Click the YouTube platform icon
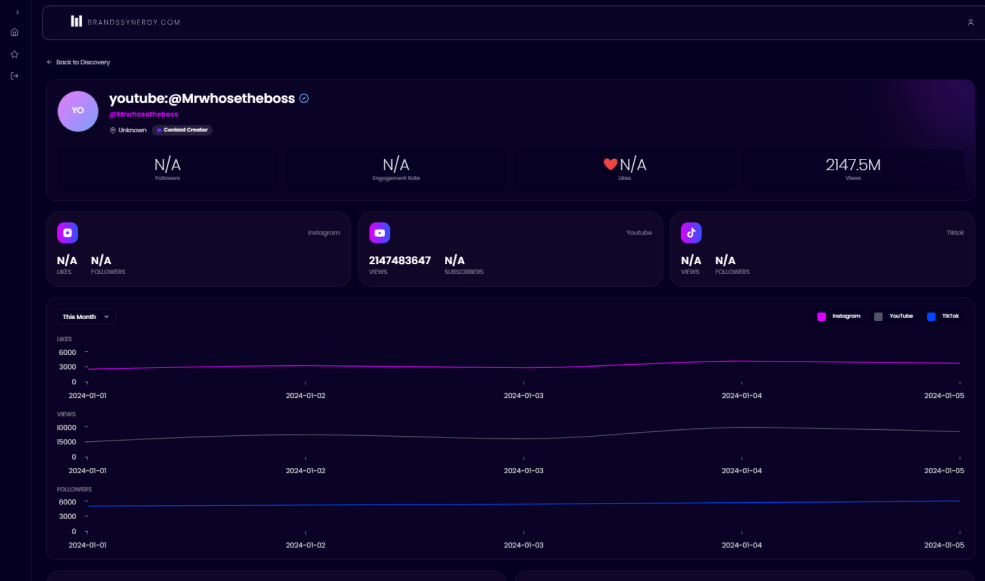 click(x=380, y=233)
